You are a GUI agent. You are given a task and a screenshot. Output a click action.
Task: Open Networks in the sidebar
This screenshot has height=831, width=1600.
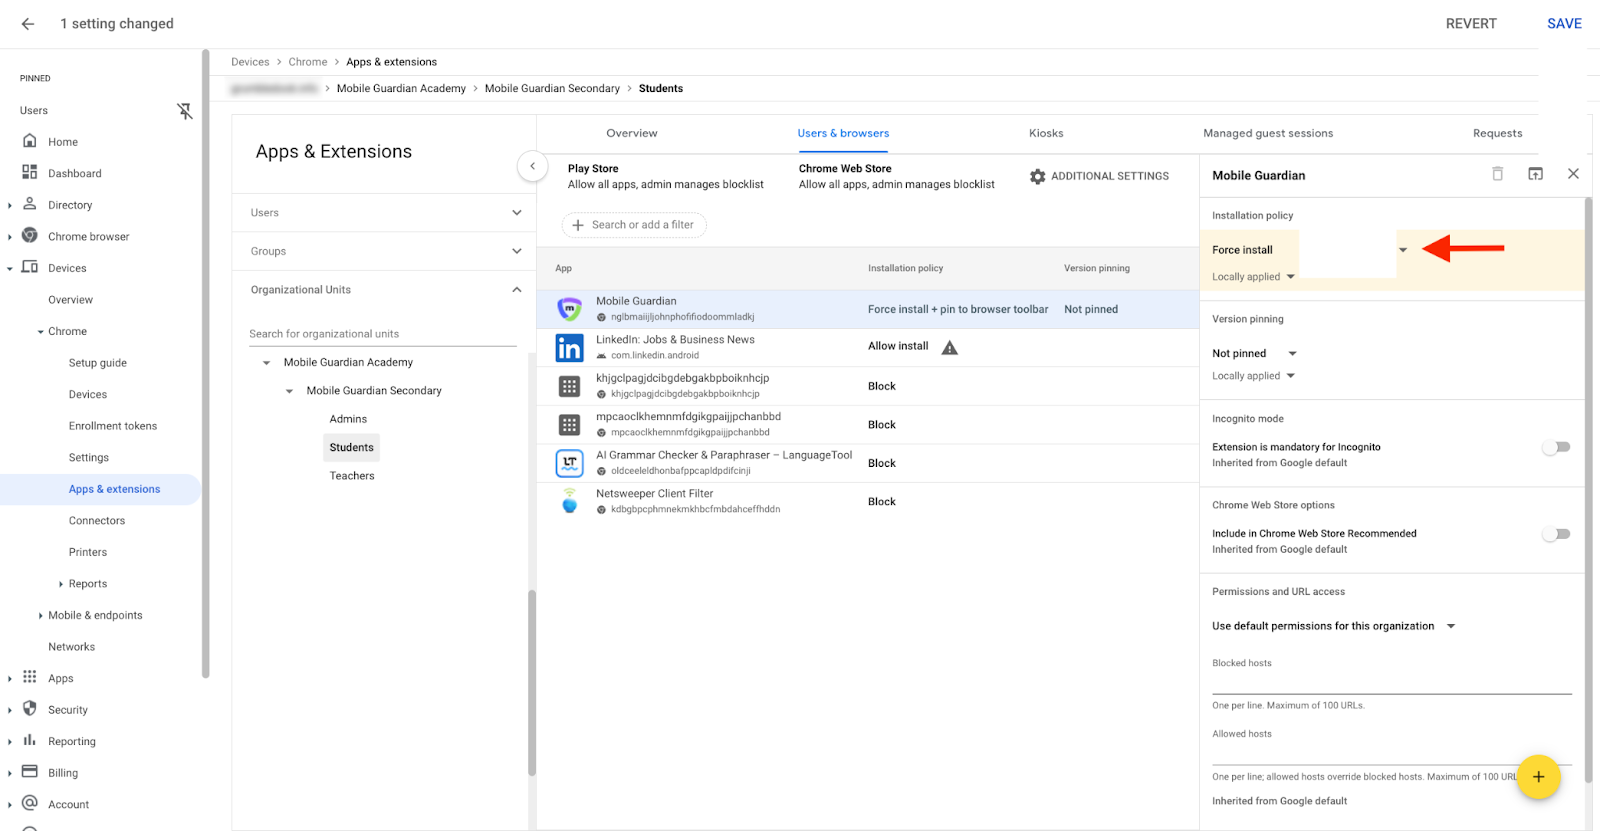pyautogui.click(x=72, y=647)
